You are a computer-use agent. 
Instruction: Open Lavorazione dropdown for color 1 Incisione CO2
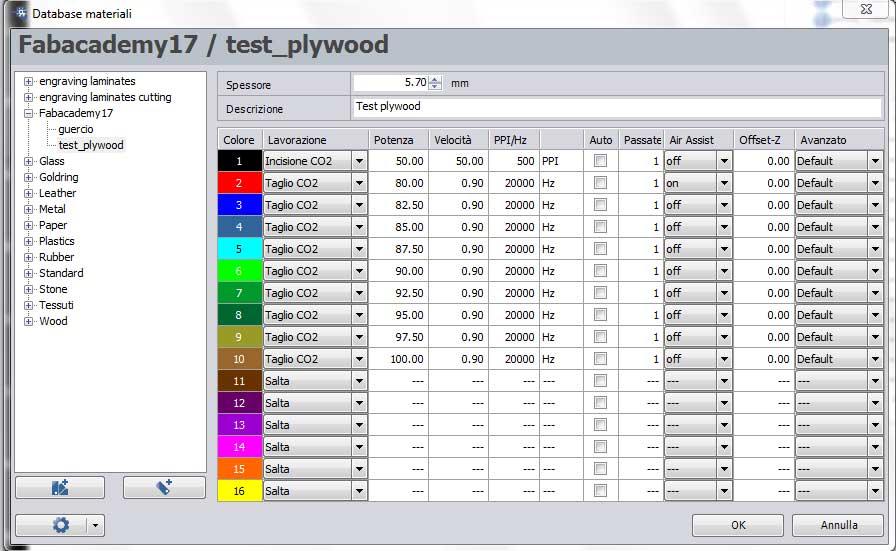(359, 161)
